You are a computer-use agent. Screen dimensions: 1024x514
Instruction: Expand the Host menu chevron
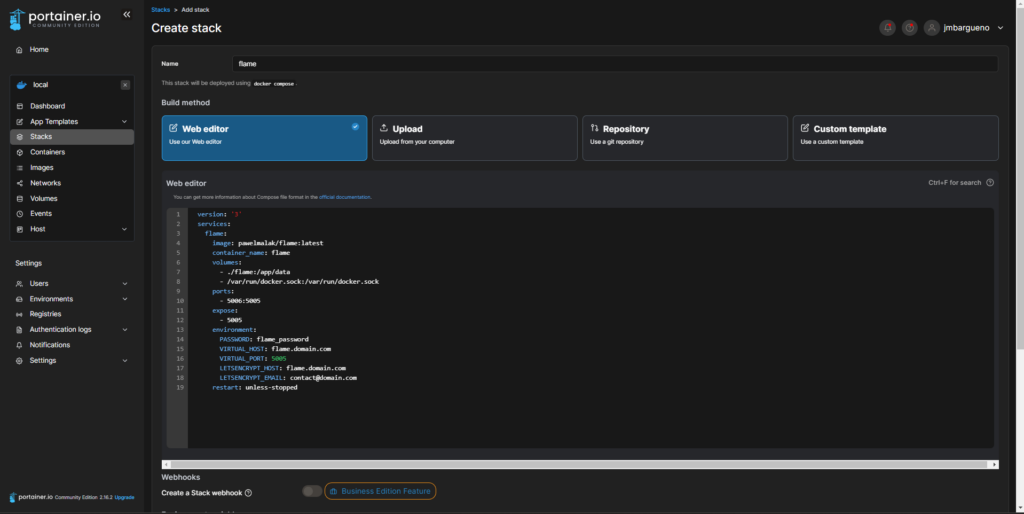124,229
